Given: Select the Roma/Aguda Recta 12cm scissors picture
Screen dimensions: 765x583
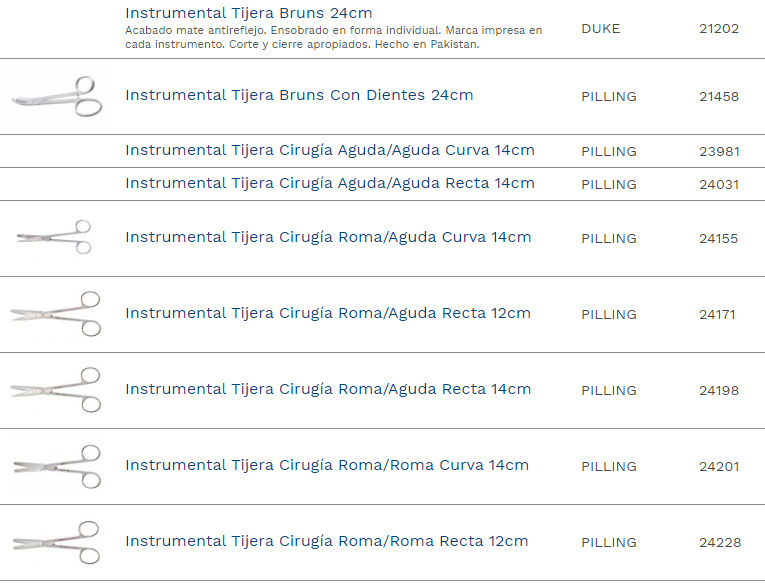Looking at the screenshot, I should pos(56,313).
